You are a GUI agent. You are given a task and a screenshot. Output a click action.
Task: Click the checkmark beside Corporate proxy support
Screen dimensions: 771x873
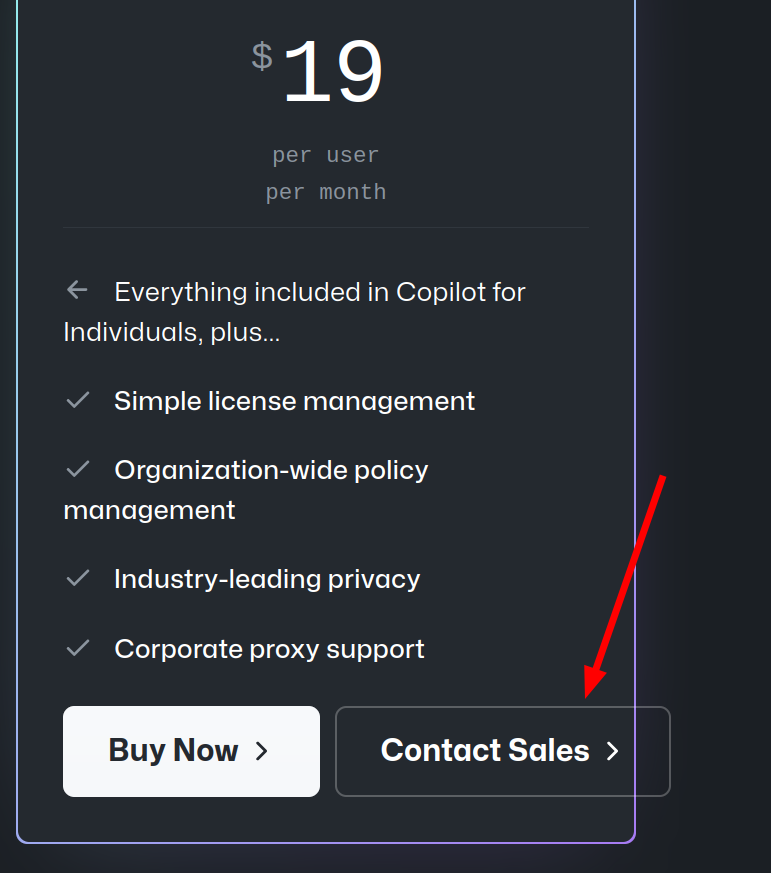pyautogui.click(x=78, y=648)
